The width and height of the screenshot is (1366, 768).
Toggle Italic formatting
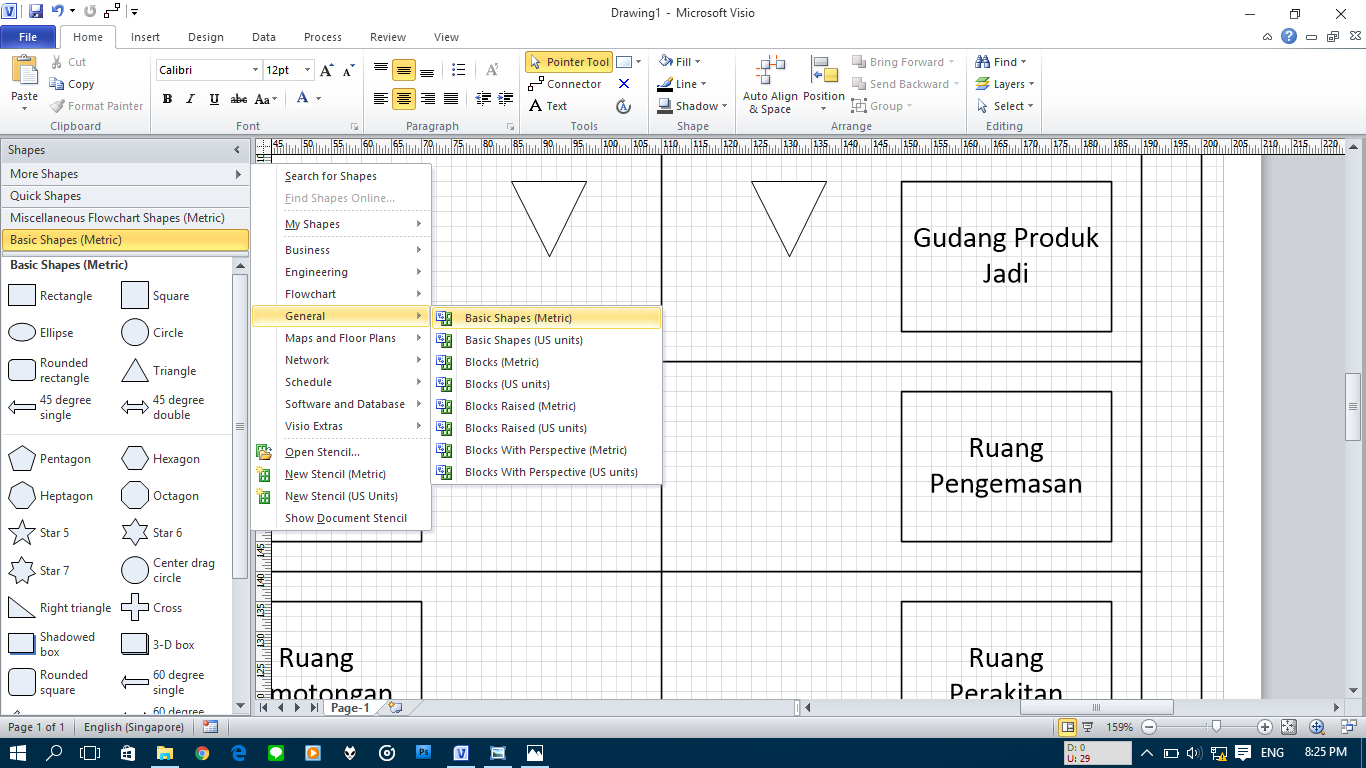coord(191,99)
